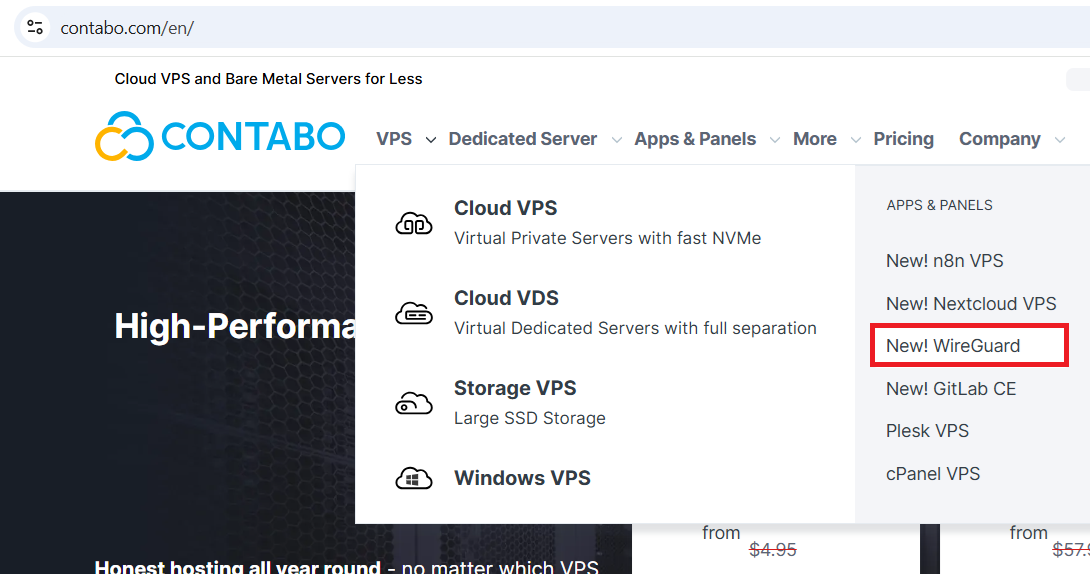This screenshot has height=574, width=1090.
Task: Open the Apps & Panels menu
Action: click(695, 139)
